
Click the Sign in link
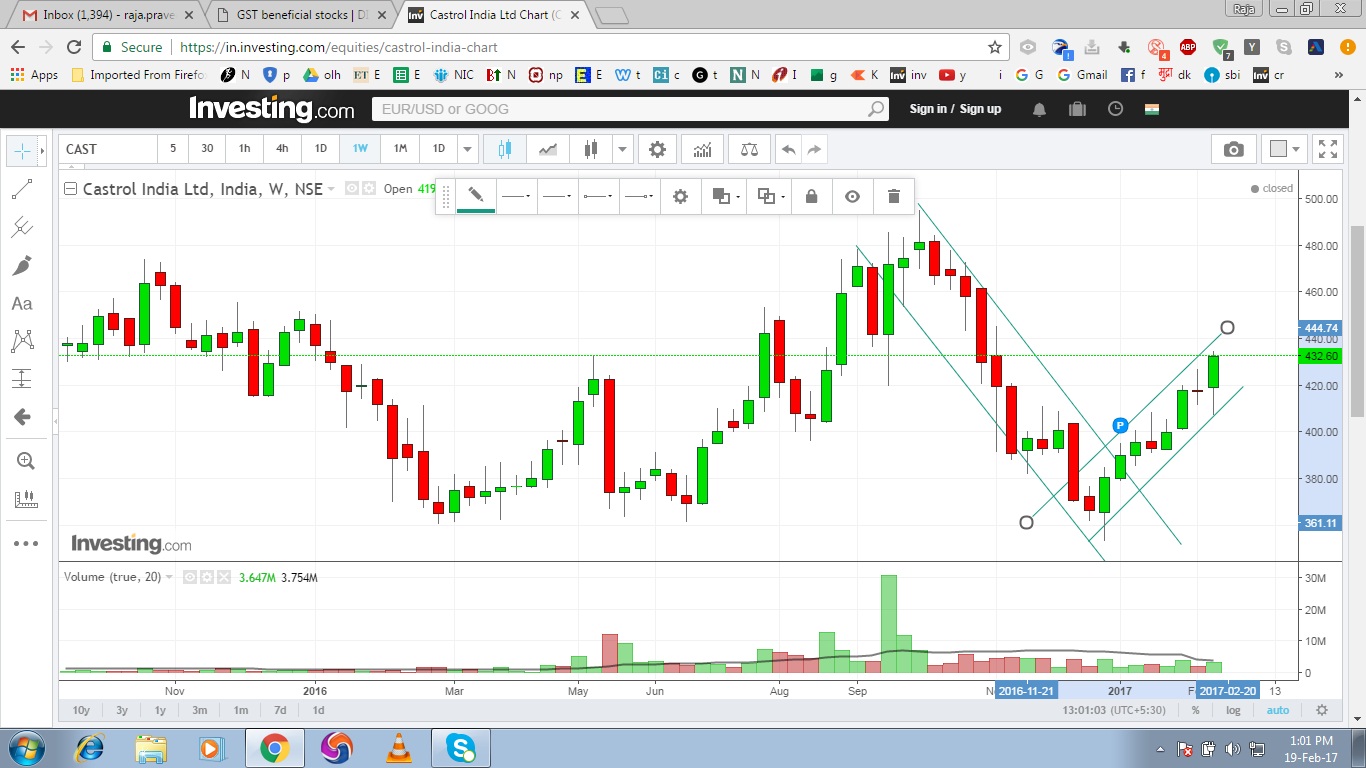tap(928, 109)
